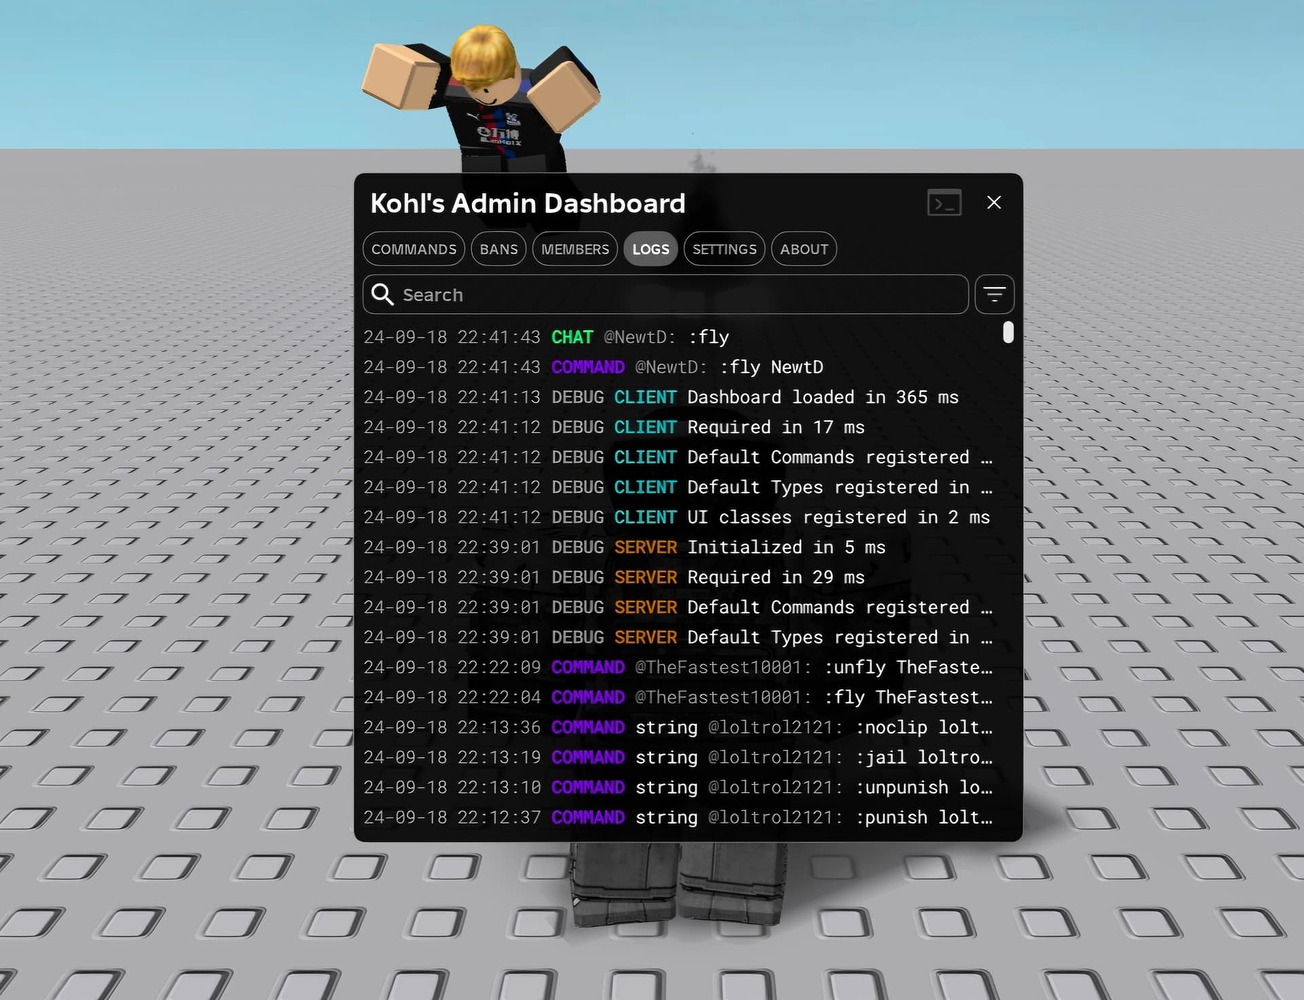Click the search magnifier icon

coord(383,294)
